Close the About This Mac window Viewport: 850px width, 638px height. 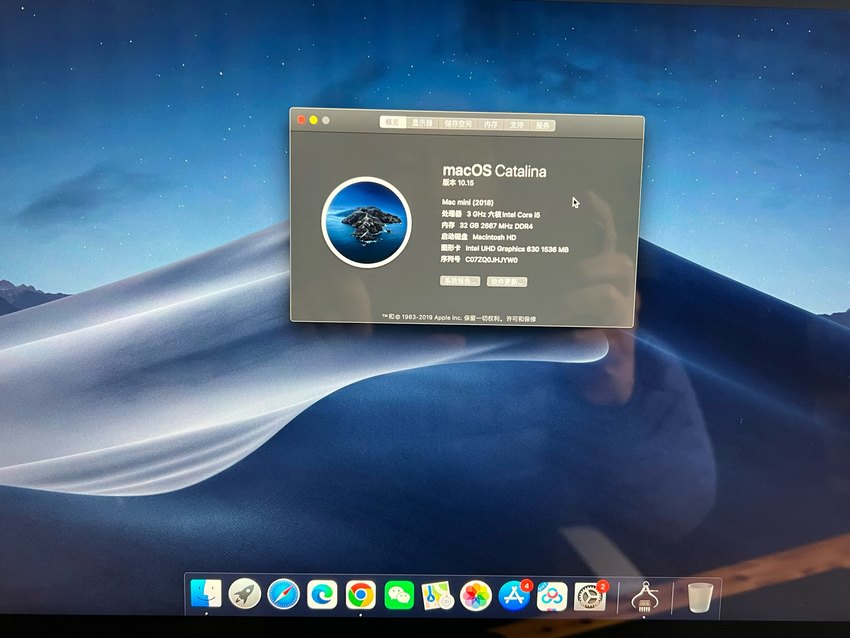(301, 119)
